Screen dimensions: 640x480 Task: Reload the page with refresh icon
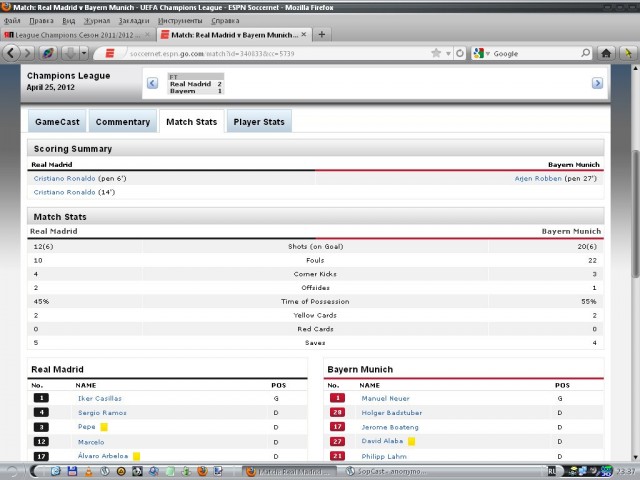click(x=460, y=53)
